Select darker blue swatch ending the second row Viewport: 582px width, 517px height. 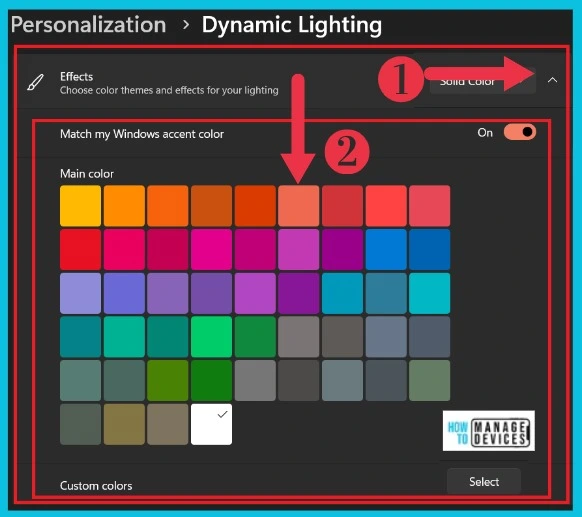coord(429,250)
